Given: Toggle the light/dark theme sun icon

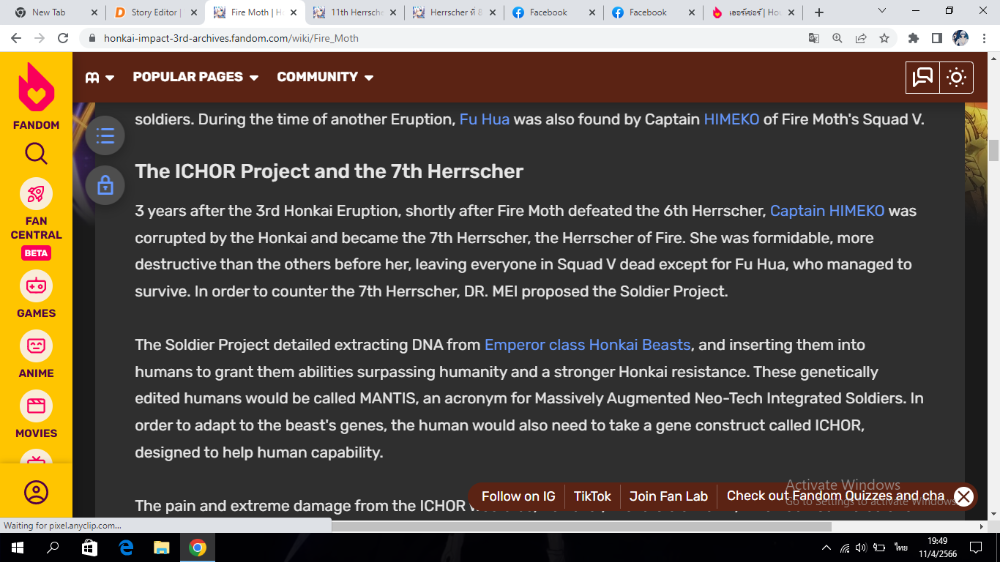Looking at the screenshot, I should click(956, 77).
